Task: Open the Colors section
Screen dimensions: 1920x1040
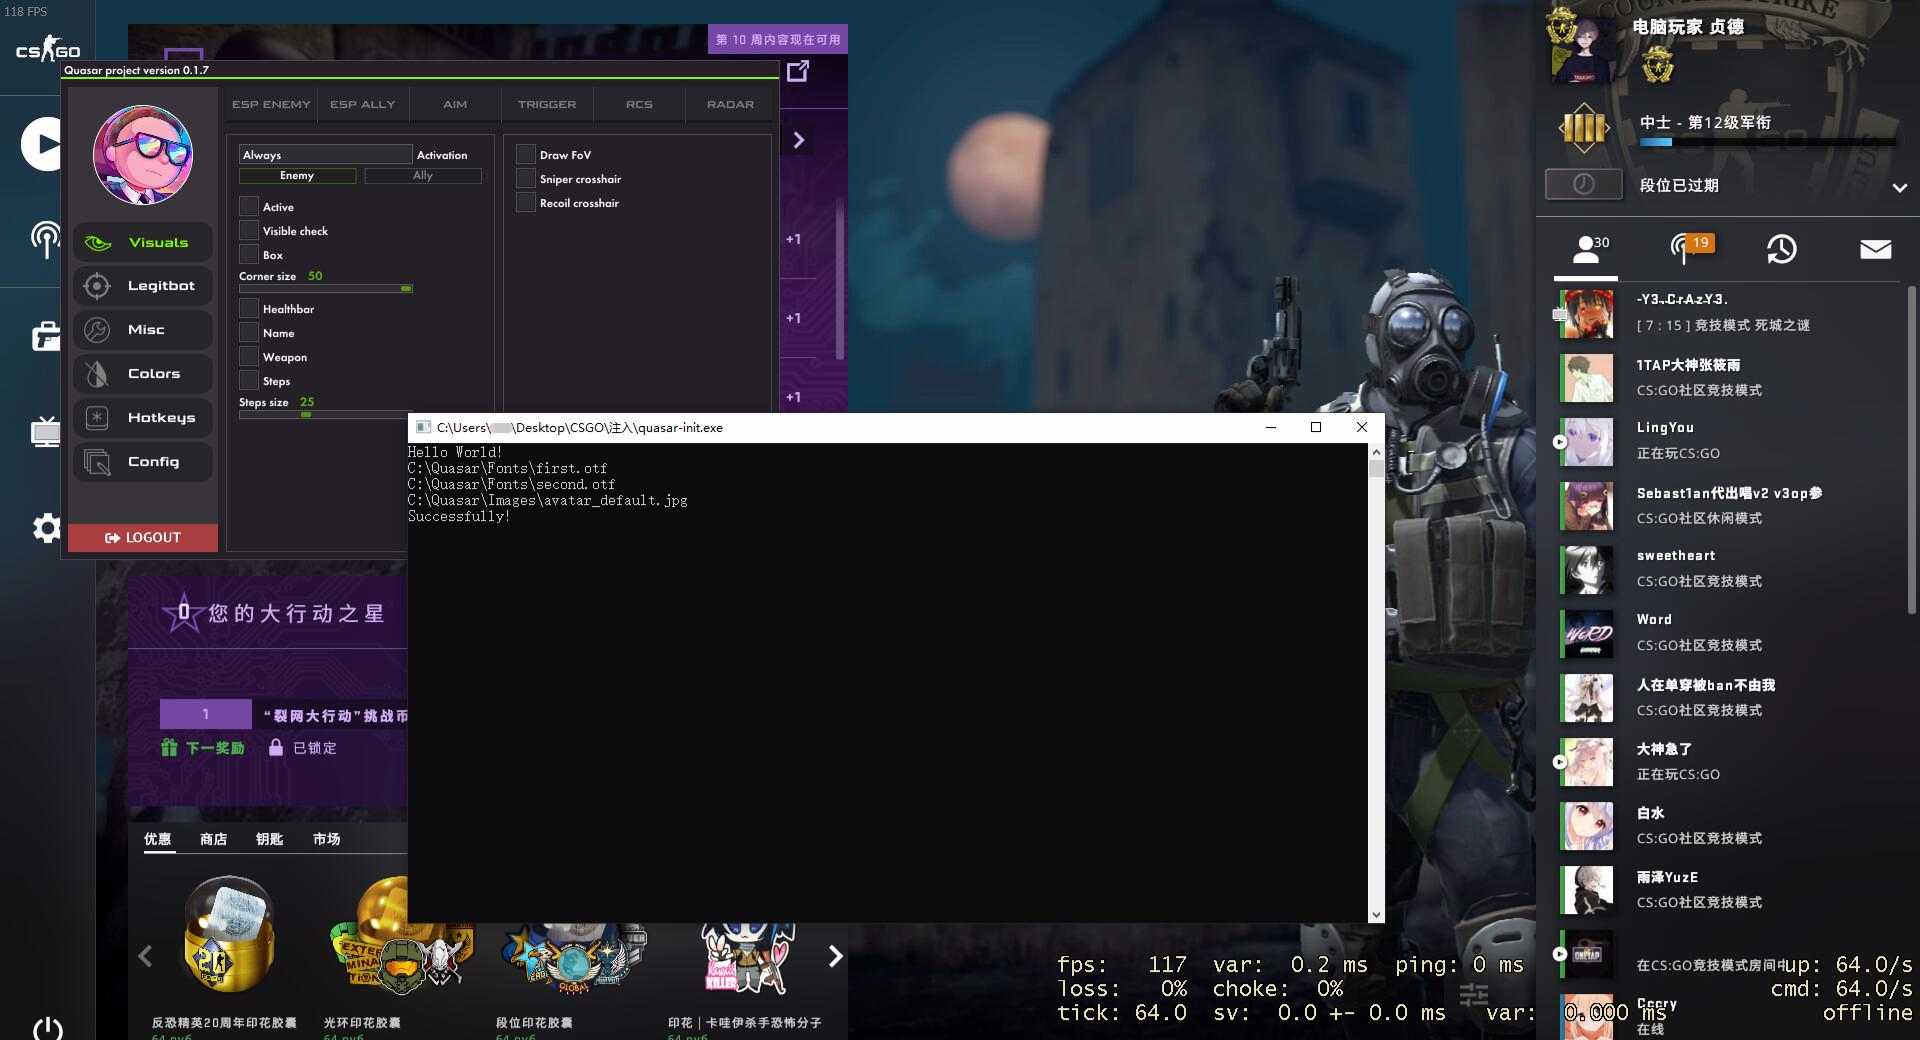Action: point(143,374)
